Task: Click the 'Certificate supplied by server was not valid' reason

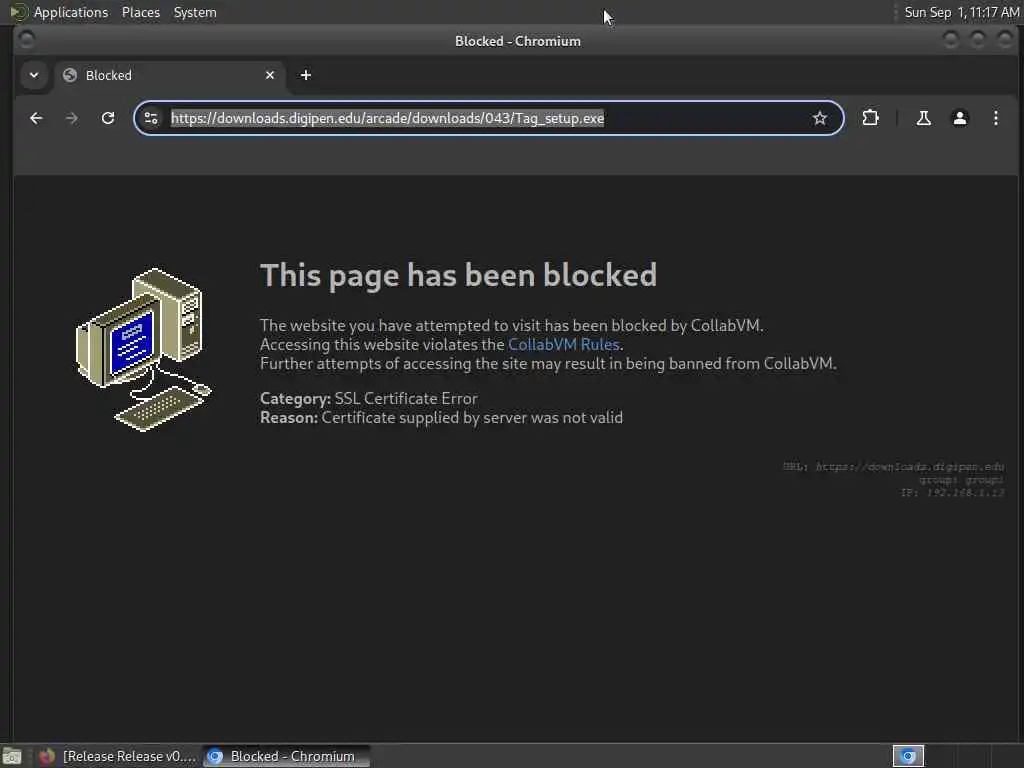Action: point(472,417)
